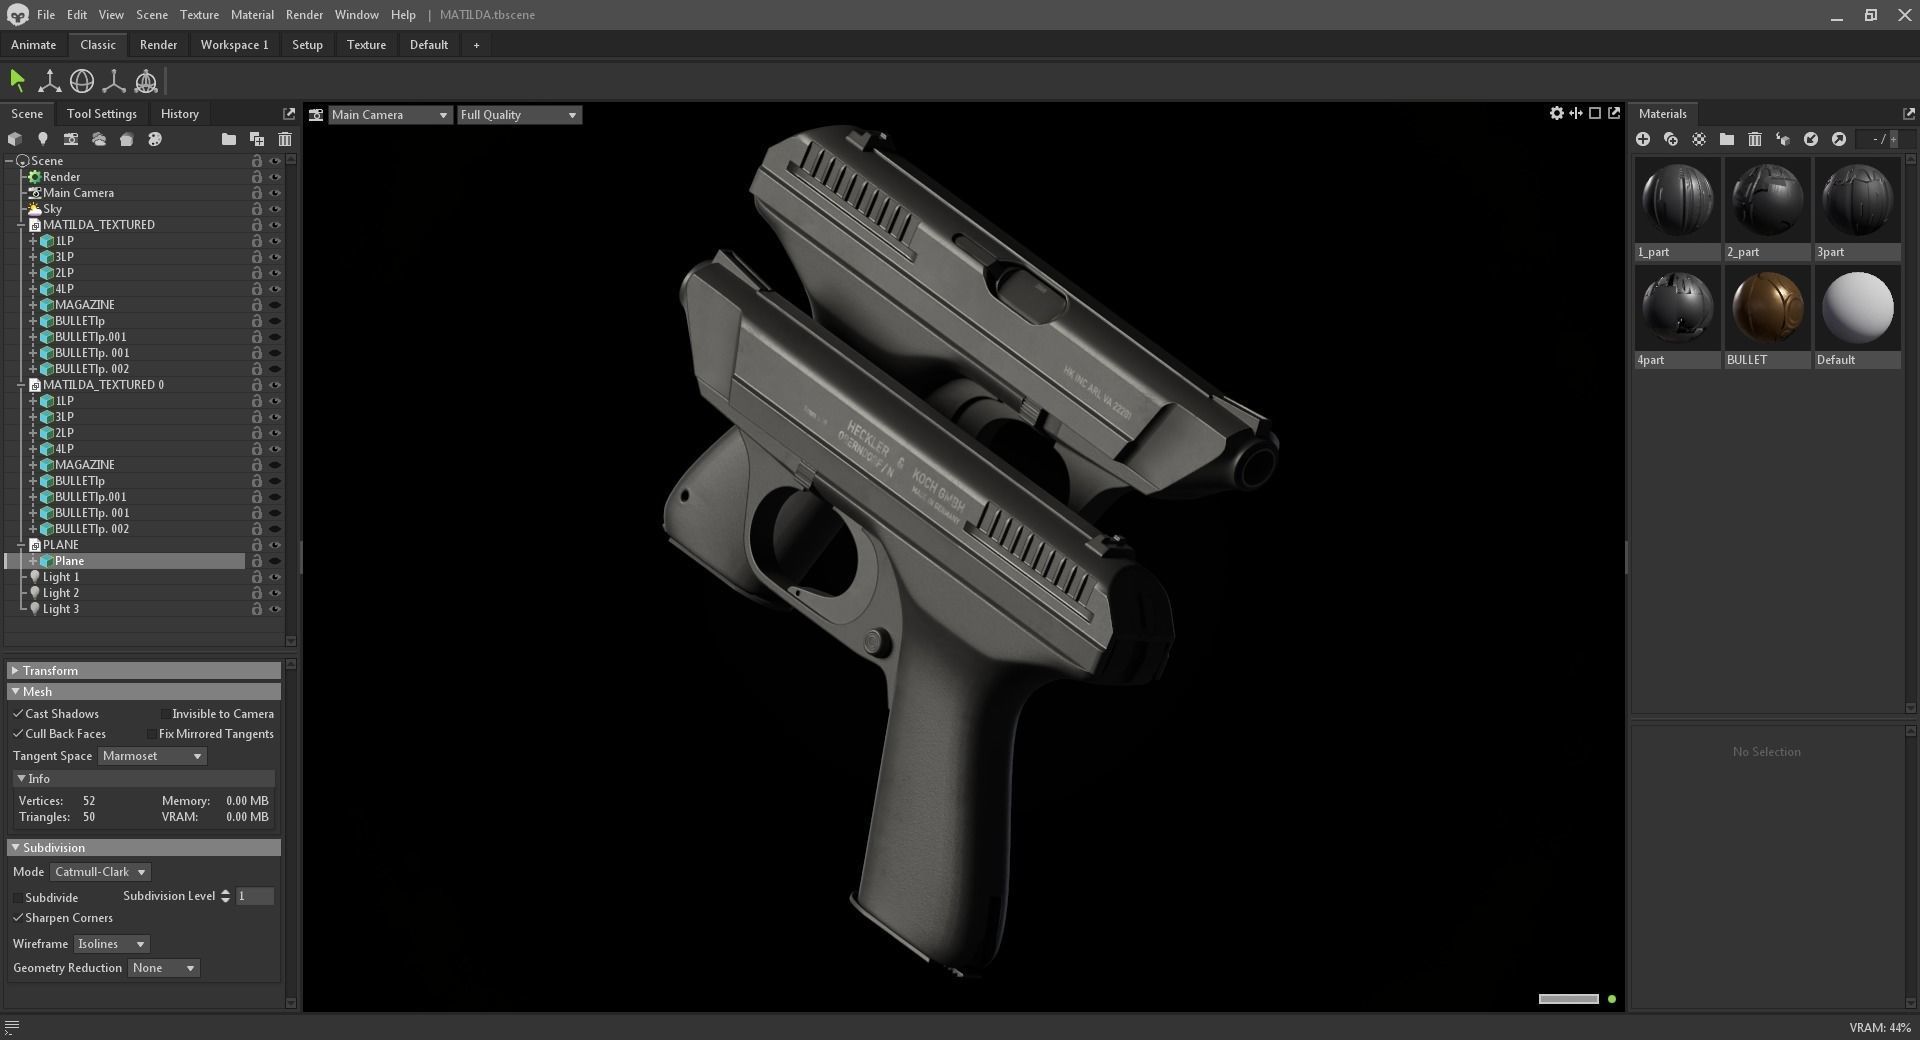Pop out the viewport to a window

pos(1614,113)
